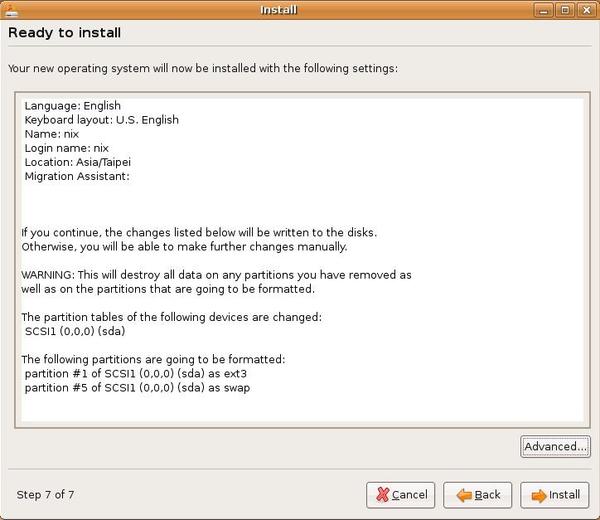Click the 'Name: nix' line

52,134
